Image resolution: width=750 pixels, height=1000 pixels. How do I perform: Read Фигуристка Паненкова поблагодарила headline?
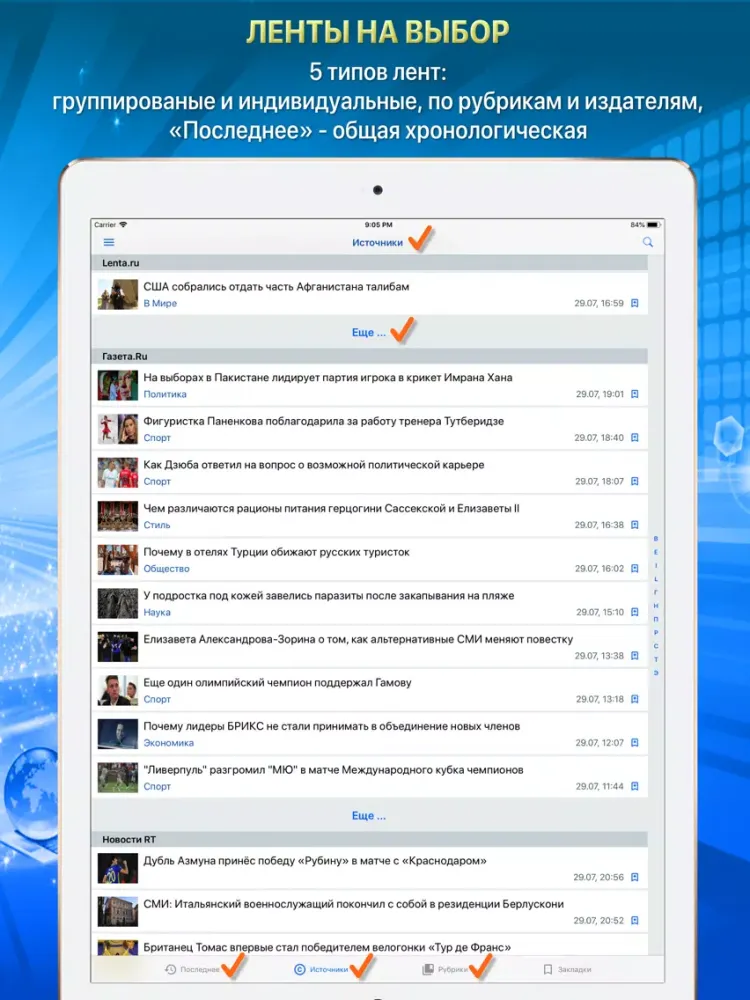pos(323,421)
